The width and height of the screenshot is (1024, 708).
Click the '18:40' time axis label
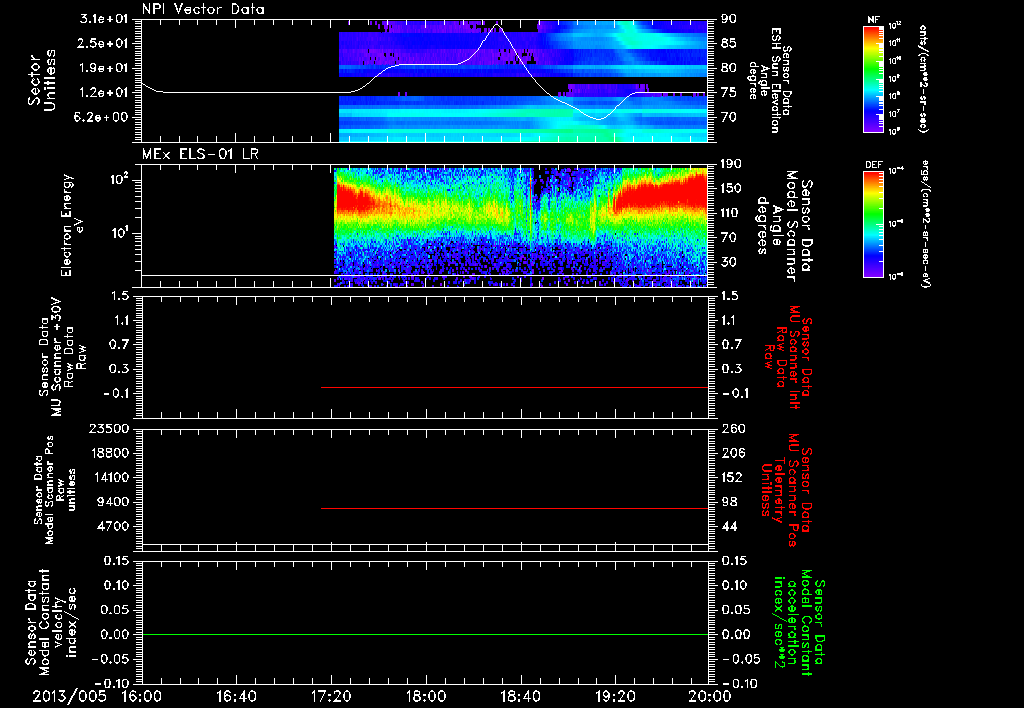pyautogui.click(x=520, y=696)
